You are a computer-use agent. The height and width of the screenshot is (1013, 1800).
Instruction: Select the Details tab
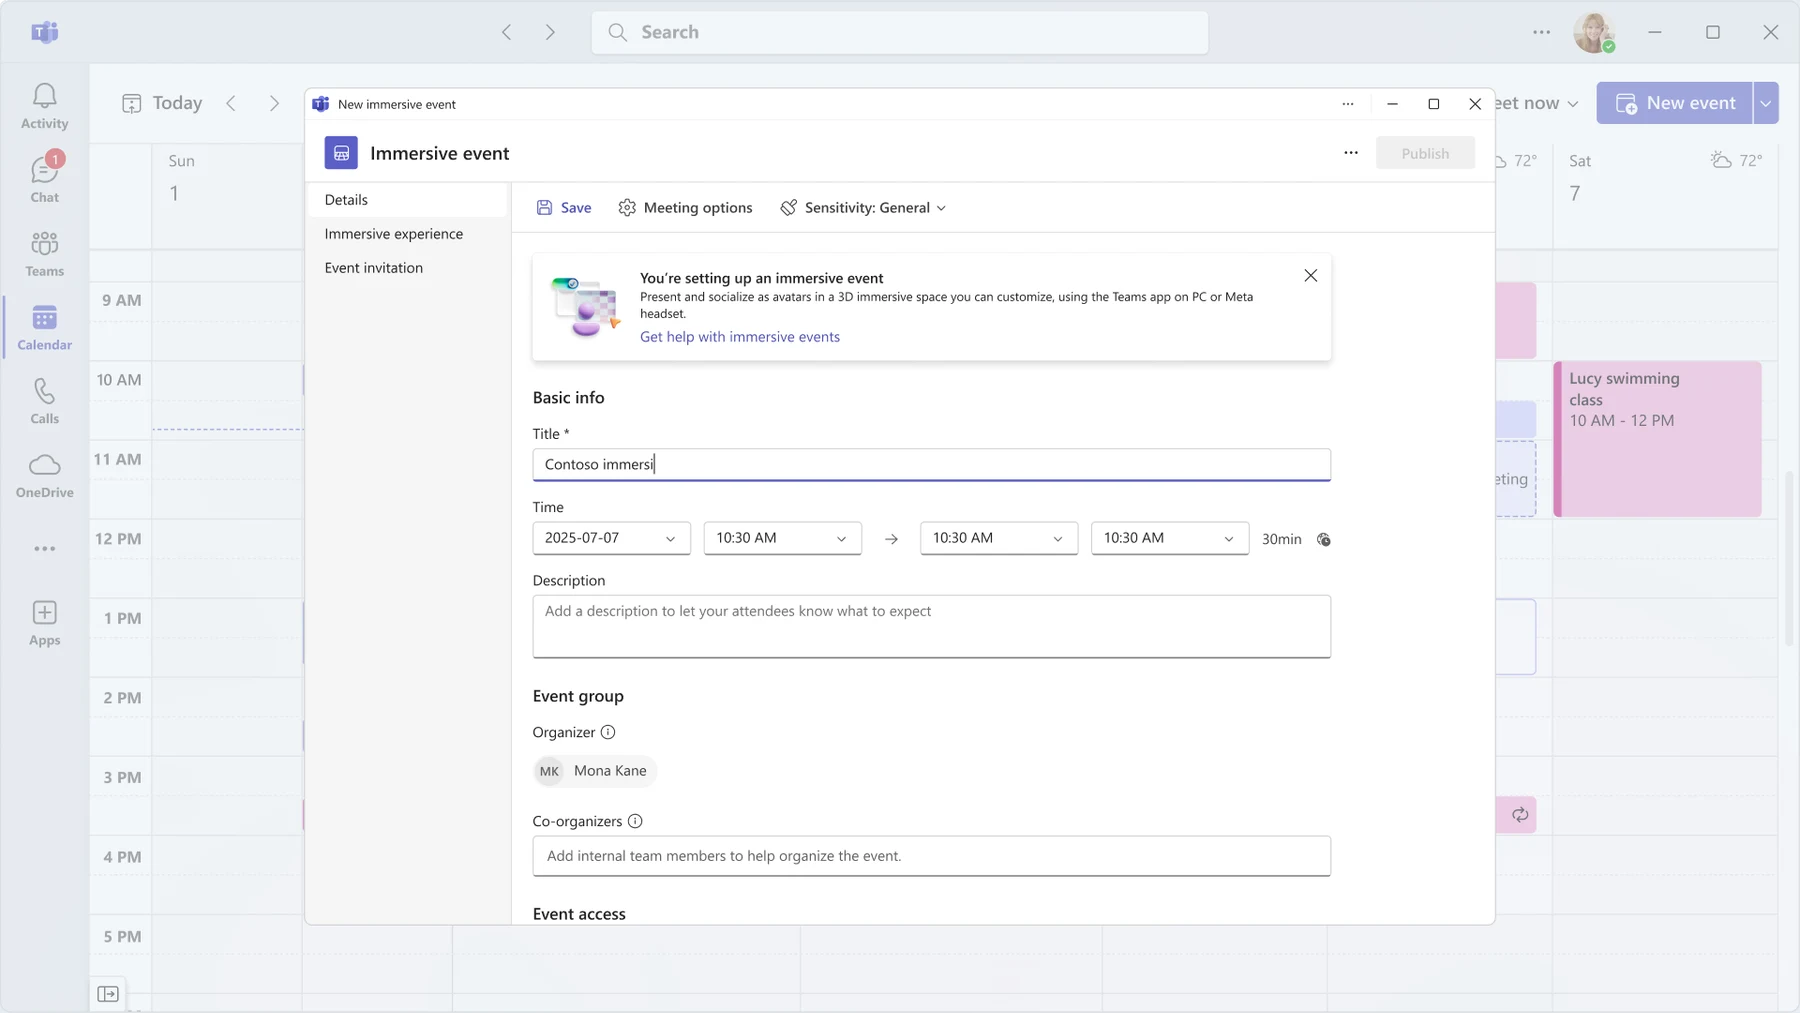(407, 200)
